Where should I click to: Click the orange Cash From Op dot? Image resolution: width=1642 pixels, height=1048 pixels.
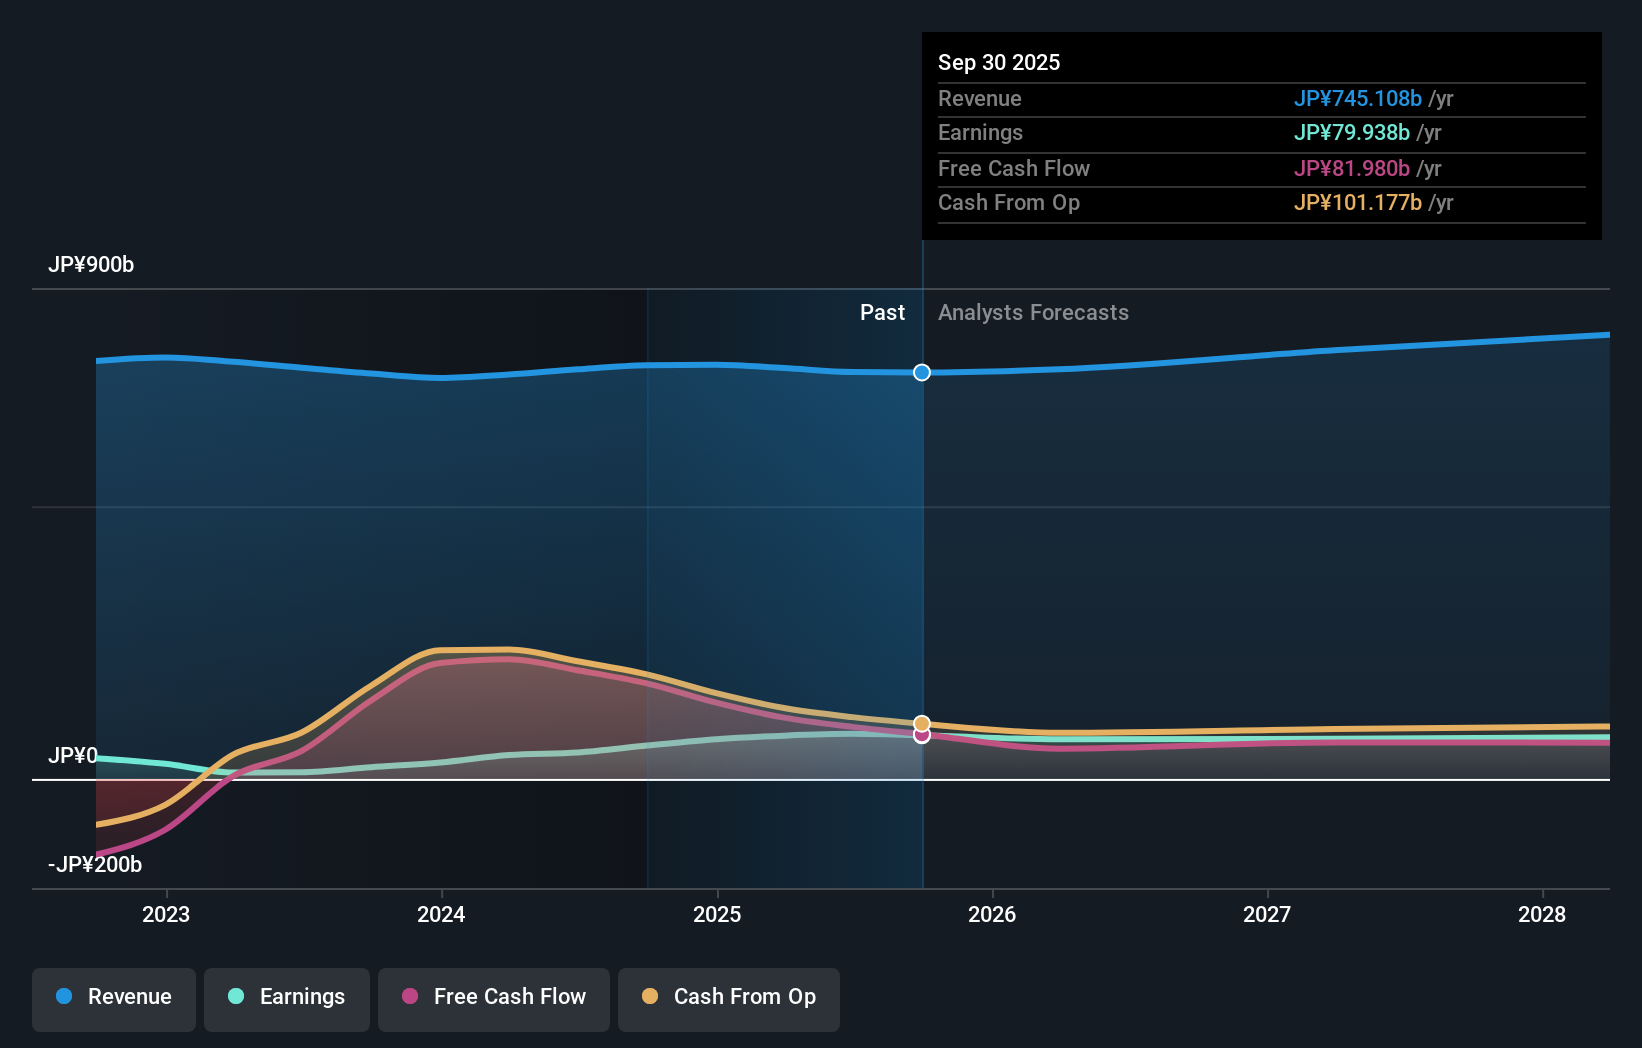(x=650, y=996)
